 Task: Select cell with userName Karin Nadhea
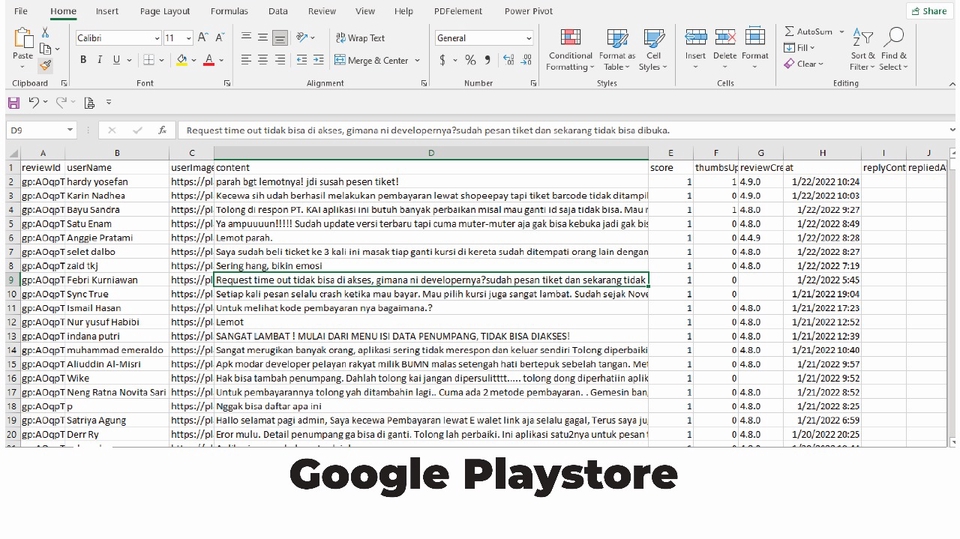pos(117,195)
